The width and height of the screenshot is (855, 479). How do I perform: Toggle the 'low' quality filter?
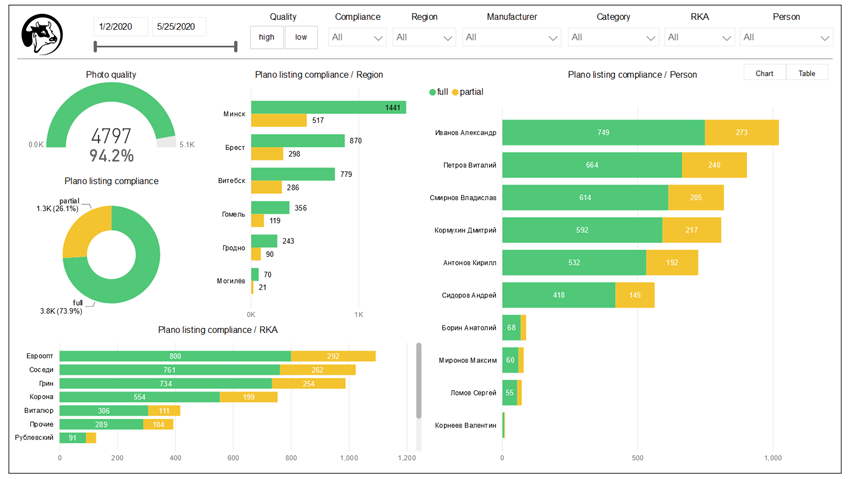pyautogui.click(x=300, y=37)
